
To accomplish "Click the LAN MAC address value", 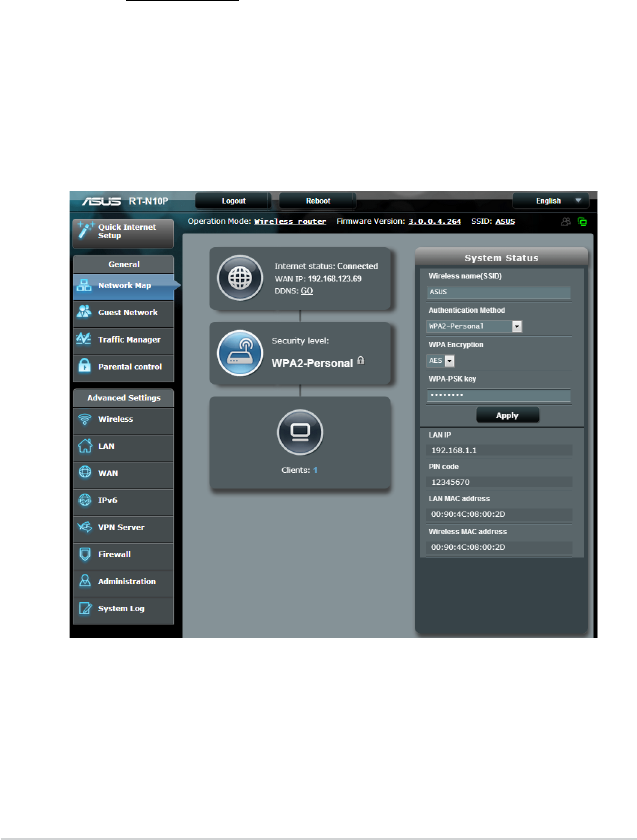I will (468, 514).
